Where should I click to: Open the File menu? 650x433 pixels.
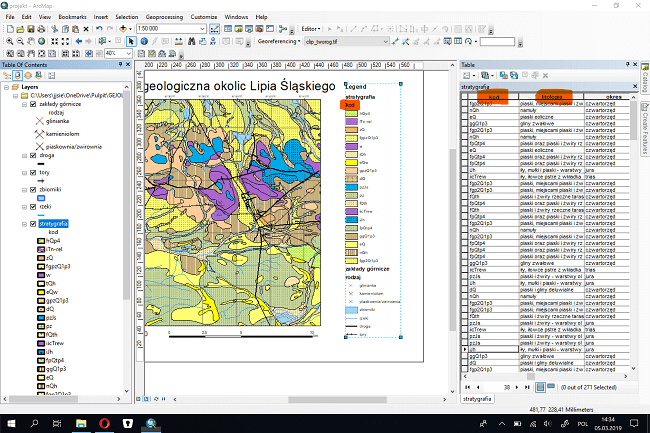click(10, 17)
